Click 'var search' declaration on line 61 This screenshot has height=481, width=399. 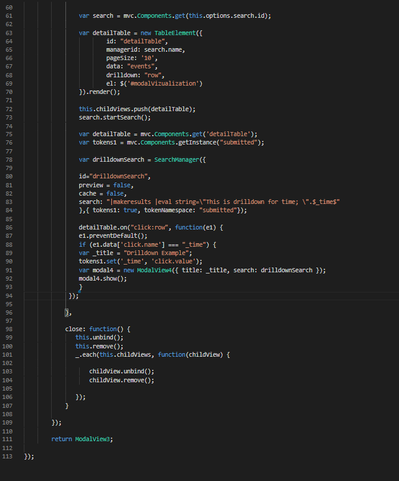pyautogui.click(x=96, y=16)
